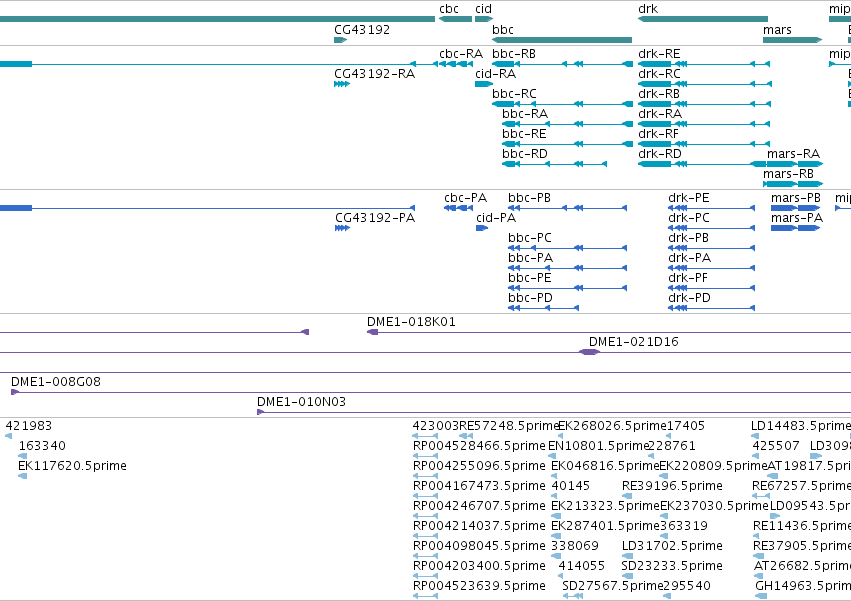Select the DME1-008G08 clone label
This screenshot has height=601, width=851.
click(56, 382)
